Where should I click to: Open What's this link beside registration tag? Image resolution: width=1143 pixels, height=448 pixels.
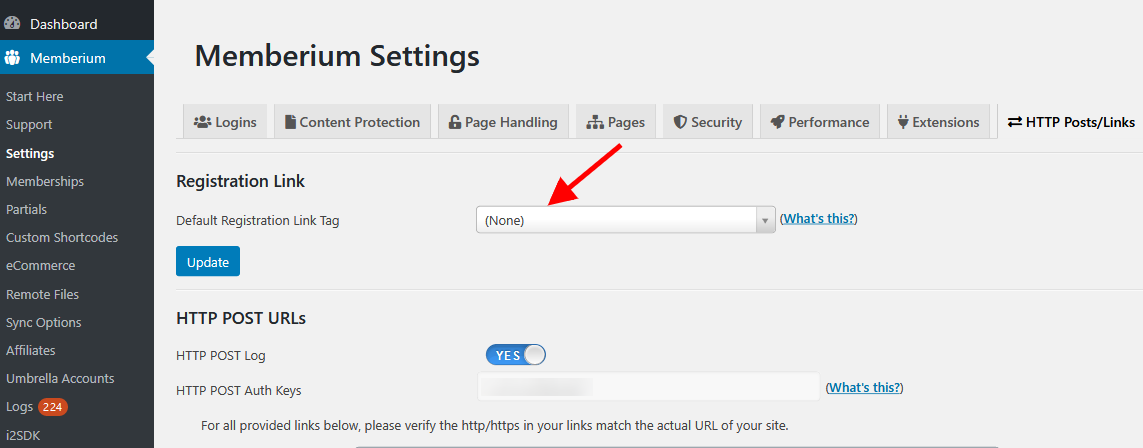click(x=819, y=219)
